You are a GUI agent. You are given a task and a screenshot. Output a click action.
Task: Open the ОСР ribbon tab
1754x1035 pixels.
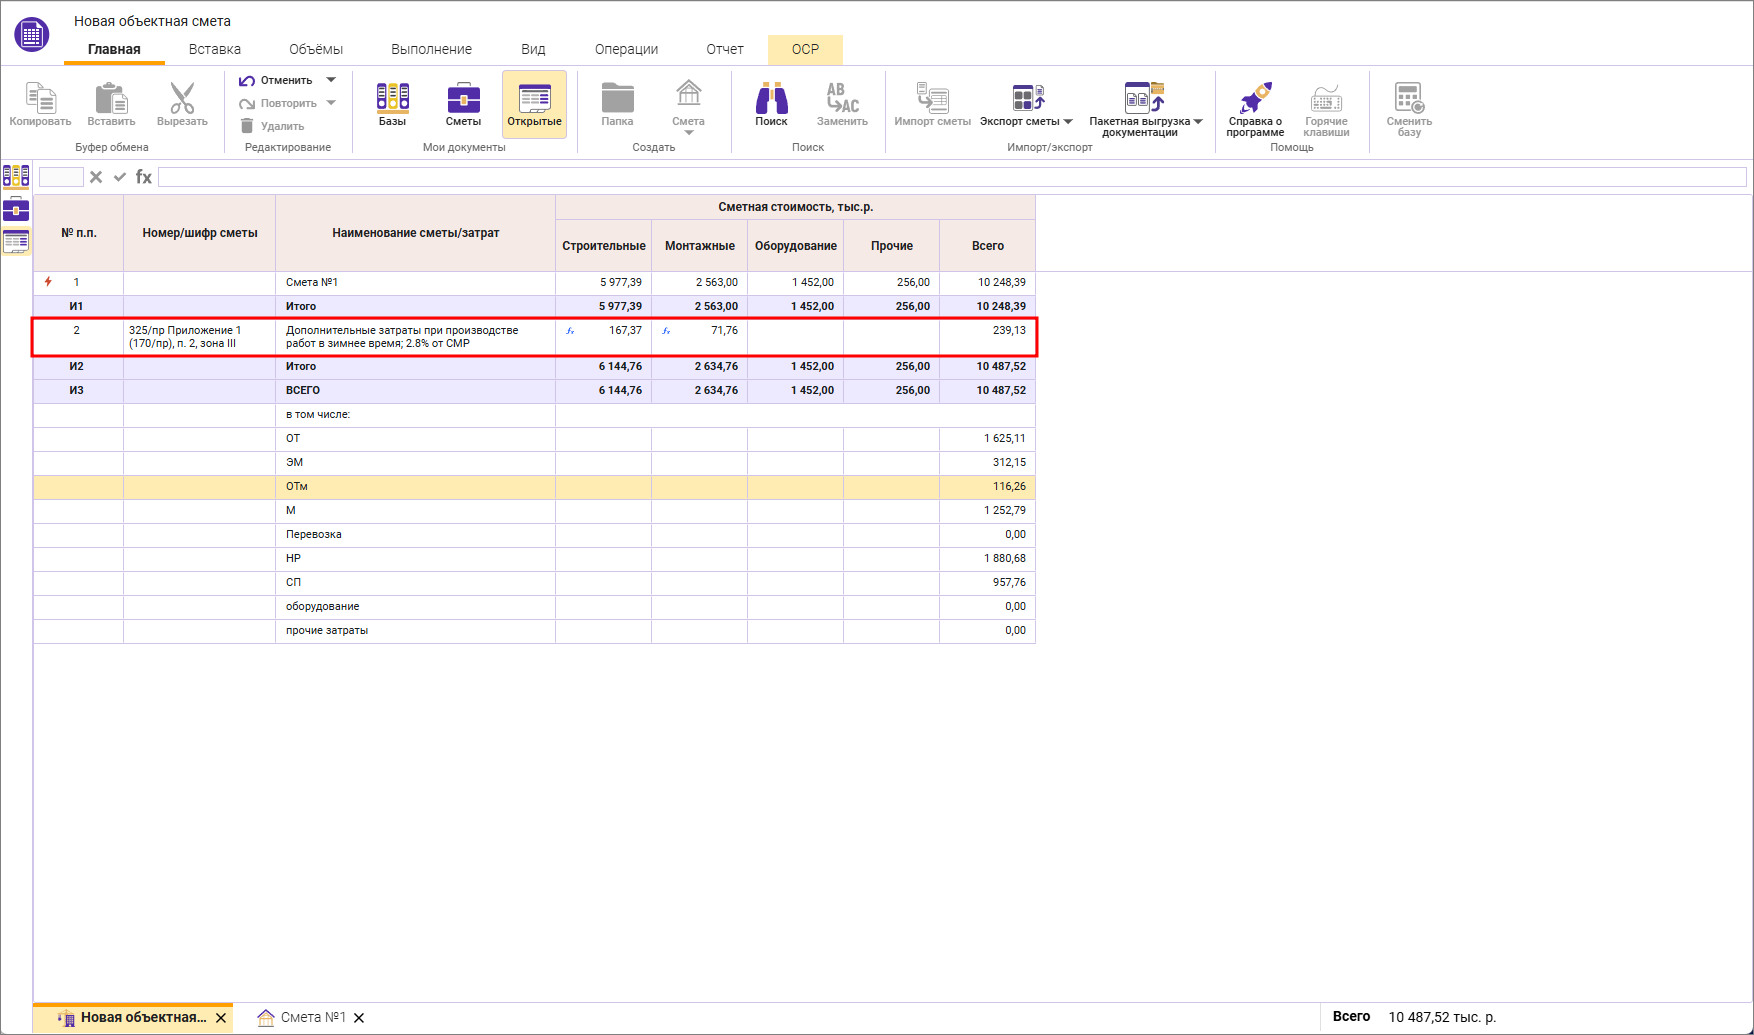point(805,49)
